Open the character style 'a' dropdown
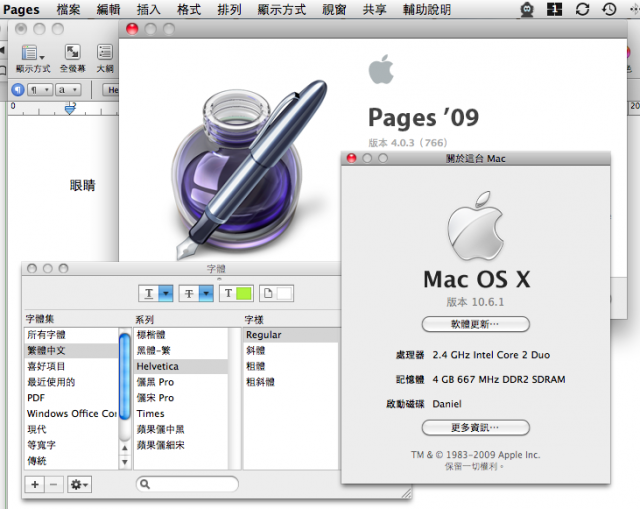 pyautogui.click(x=68, y=89)
